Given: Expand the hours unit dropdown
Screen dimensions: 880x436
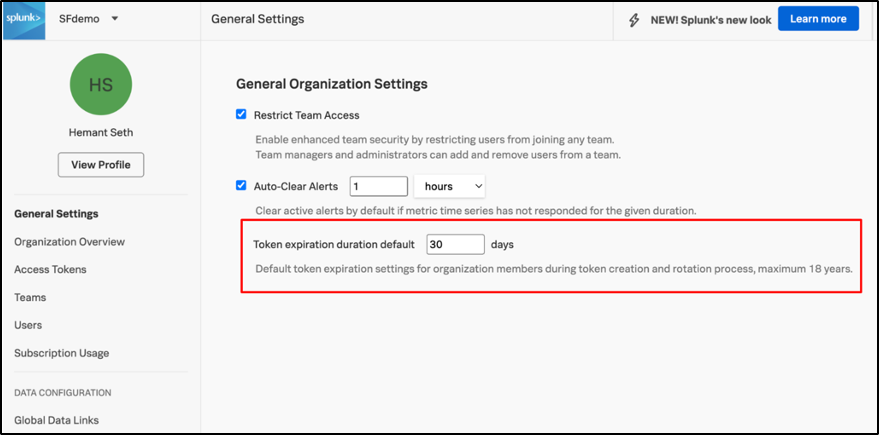Looking at the screenshot, I should pos(449,186).
